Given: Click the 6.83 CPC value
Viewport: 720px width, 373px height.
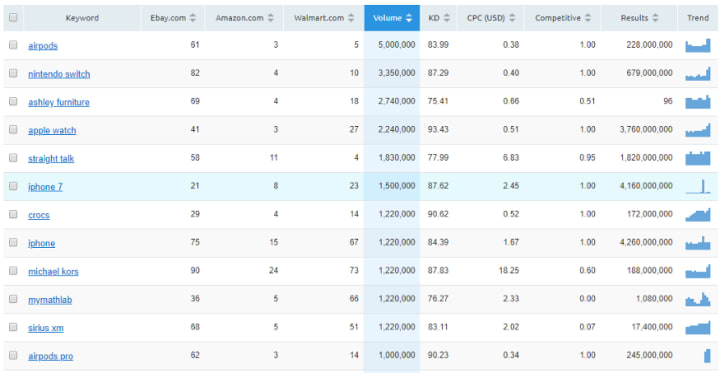Looking at the screenshot, I should (x=511, y=158).
